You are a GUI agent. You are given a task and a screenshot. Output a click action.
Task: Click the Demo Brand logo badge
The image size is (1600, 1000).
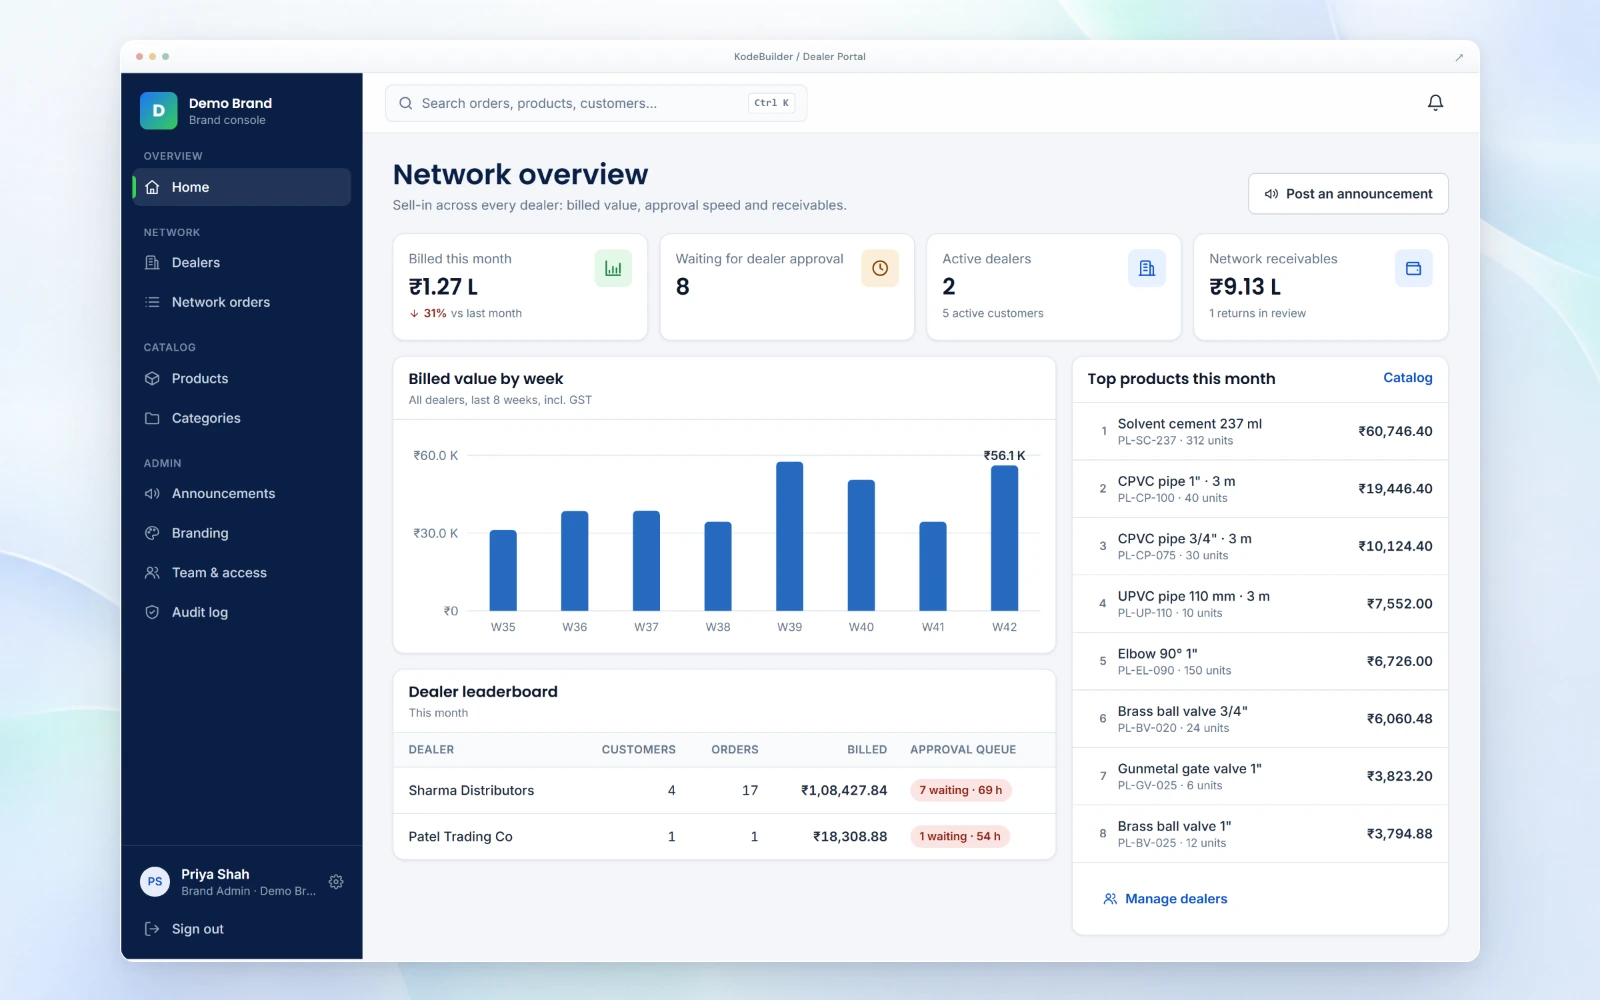pyautogui.click(x=158, y=111)
